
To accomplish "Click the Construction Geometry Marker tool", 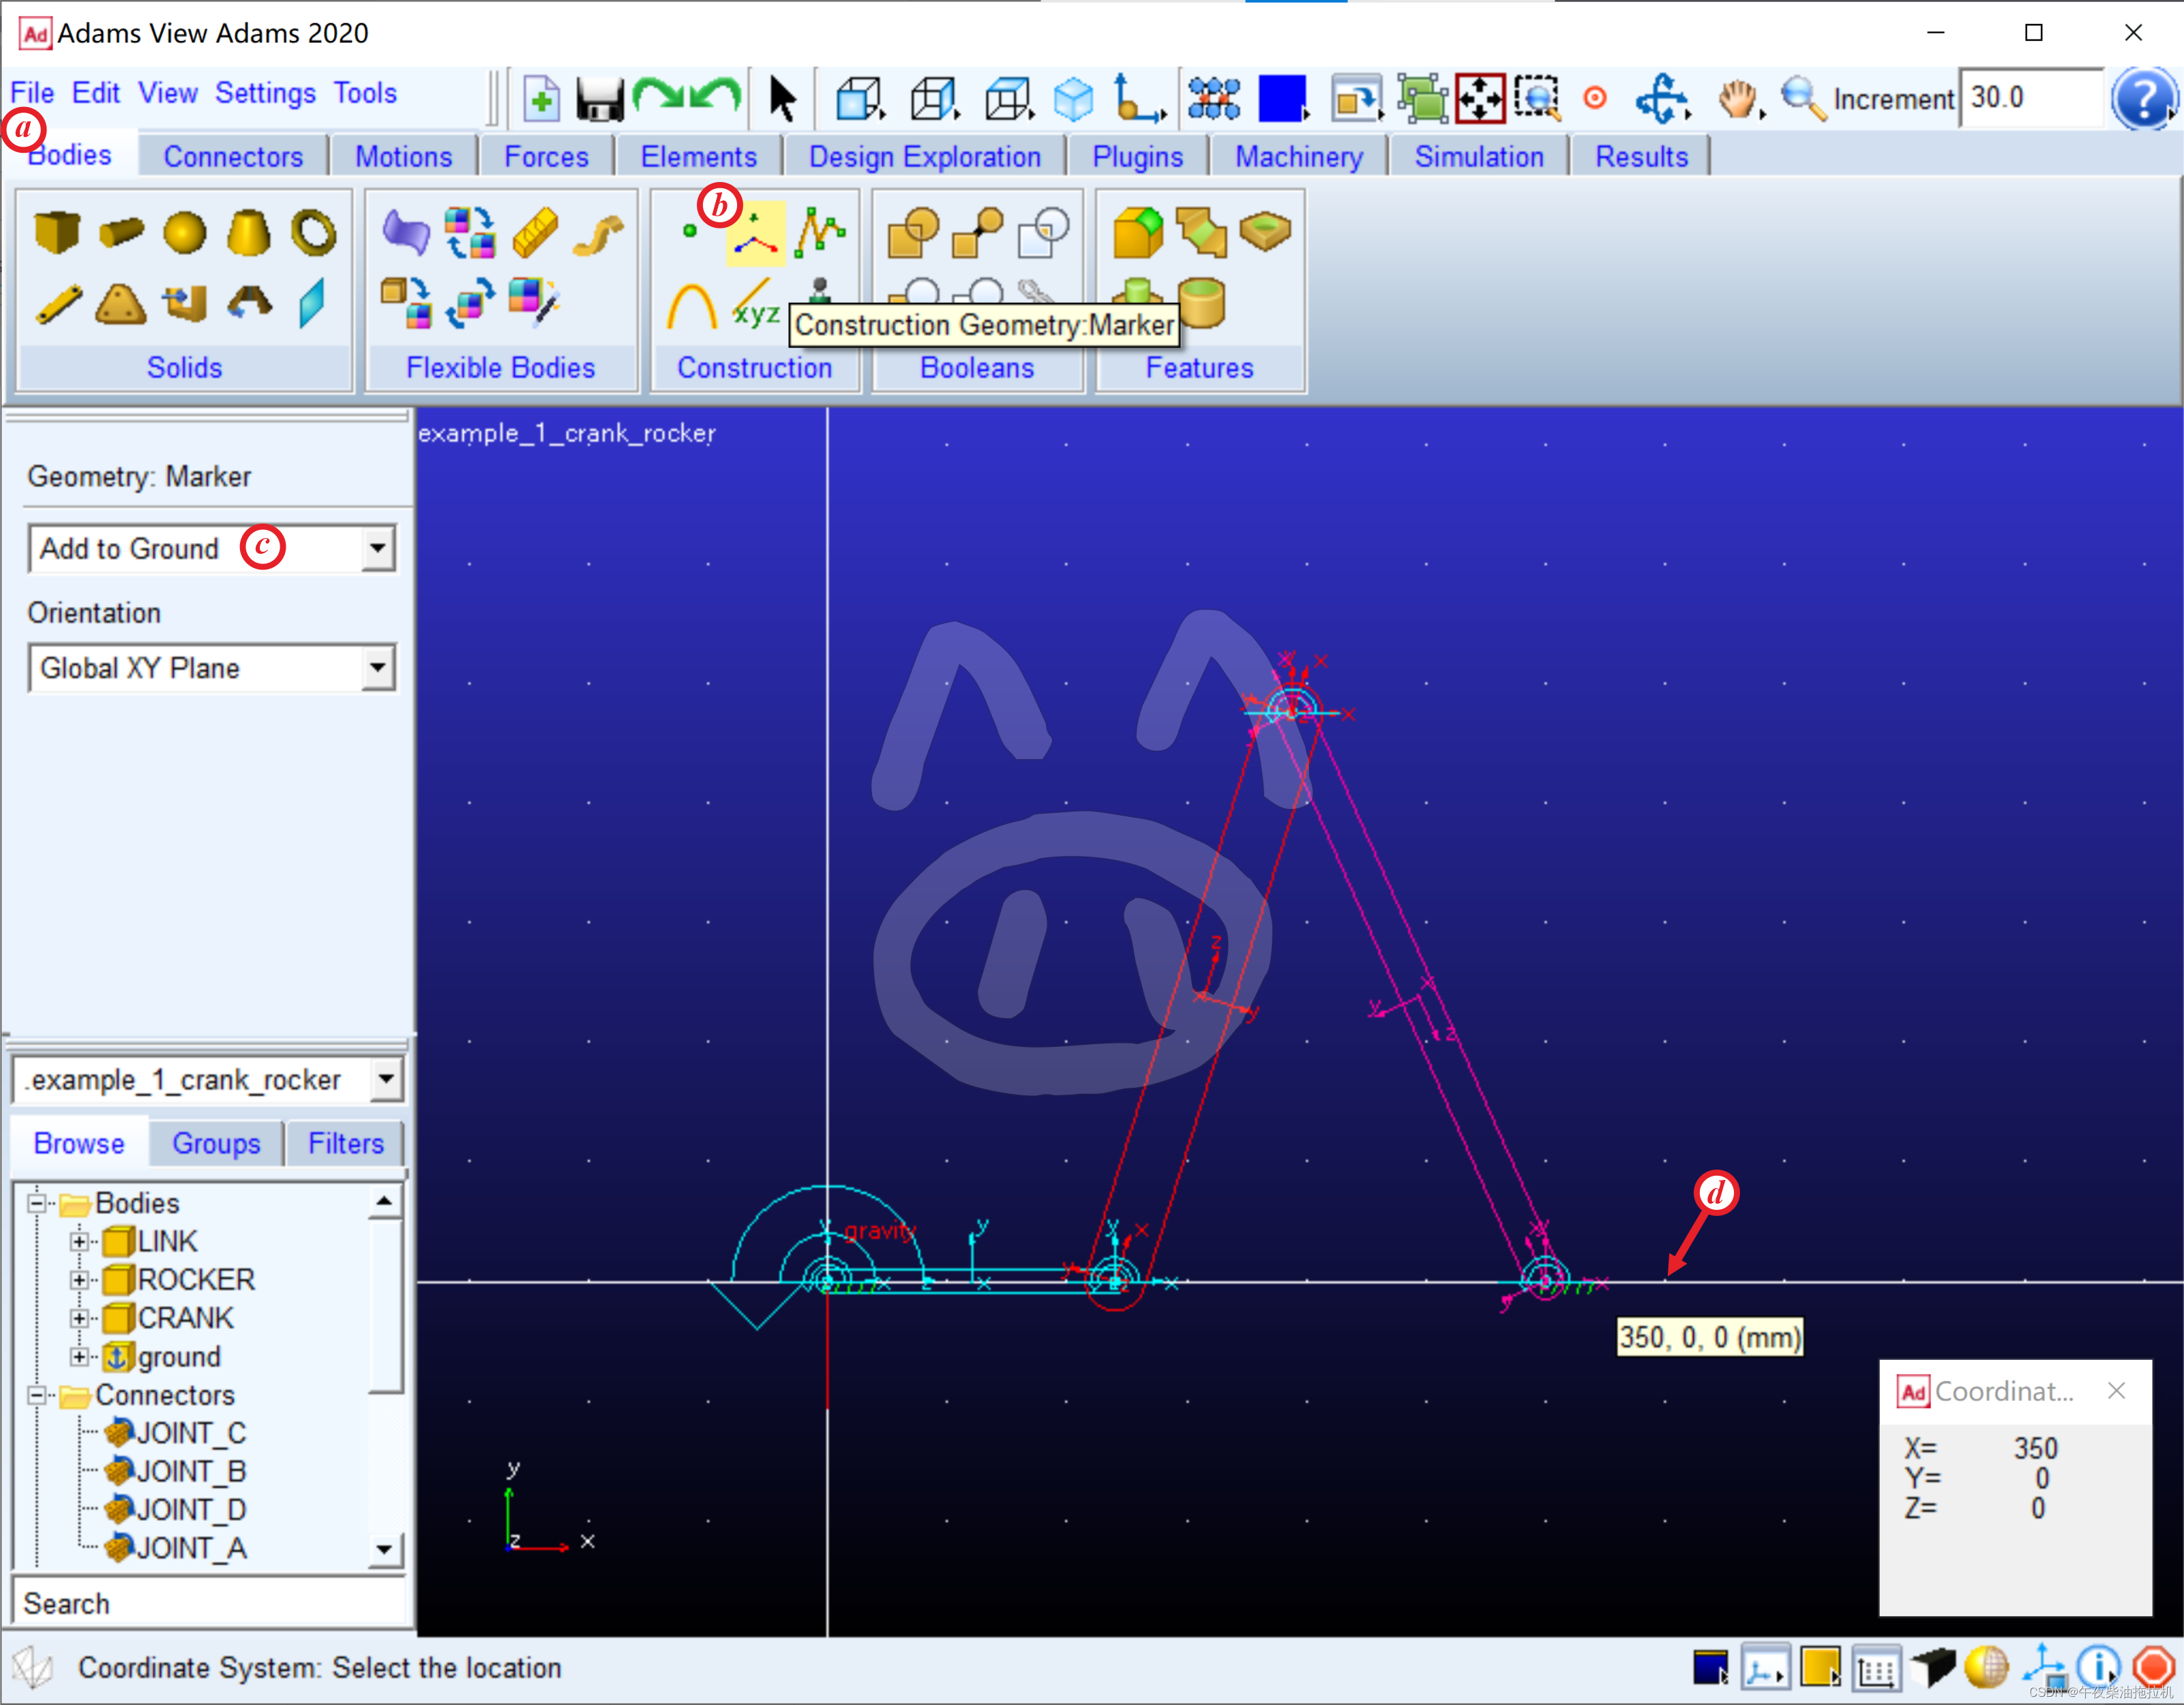I will click(755, 234).
